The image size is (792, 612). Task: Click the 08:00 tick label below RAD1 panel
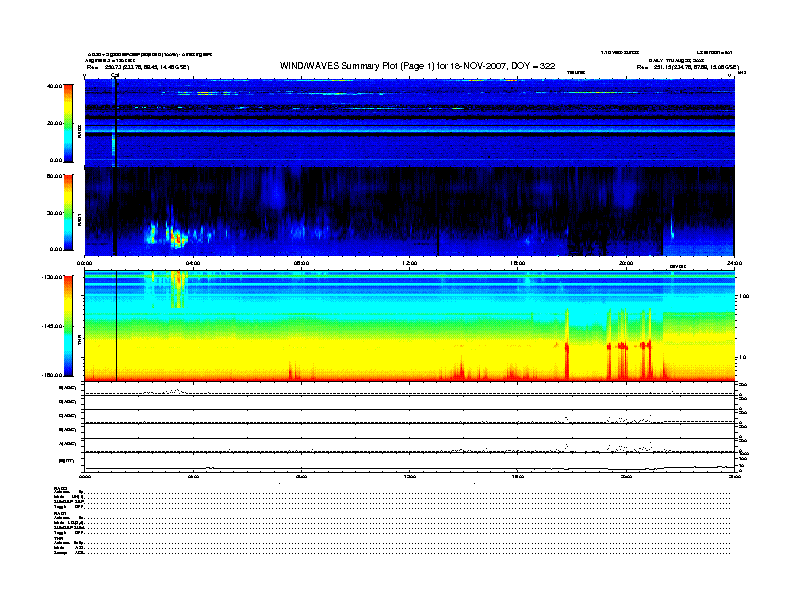(301, 263)
